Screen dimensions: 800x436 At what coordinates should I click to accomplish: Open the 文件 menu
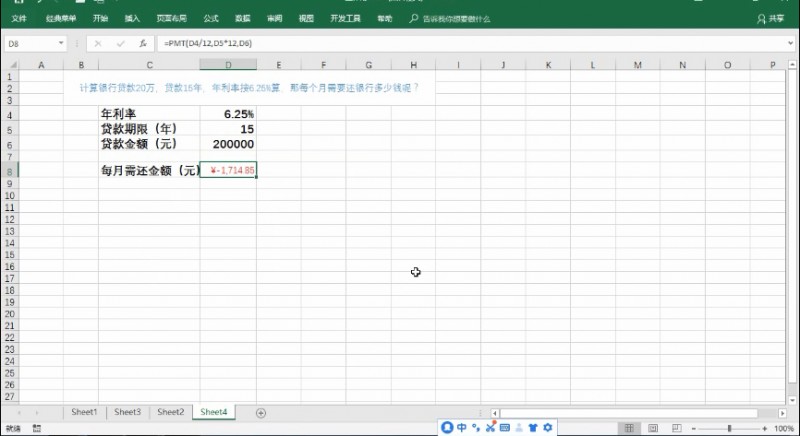point(19,18)
